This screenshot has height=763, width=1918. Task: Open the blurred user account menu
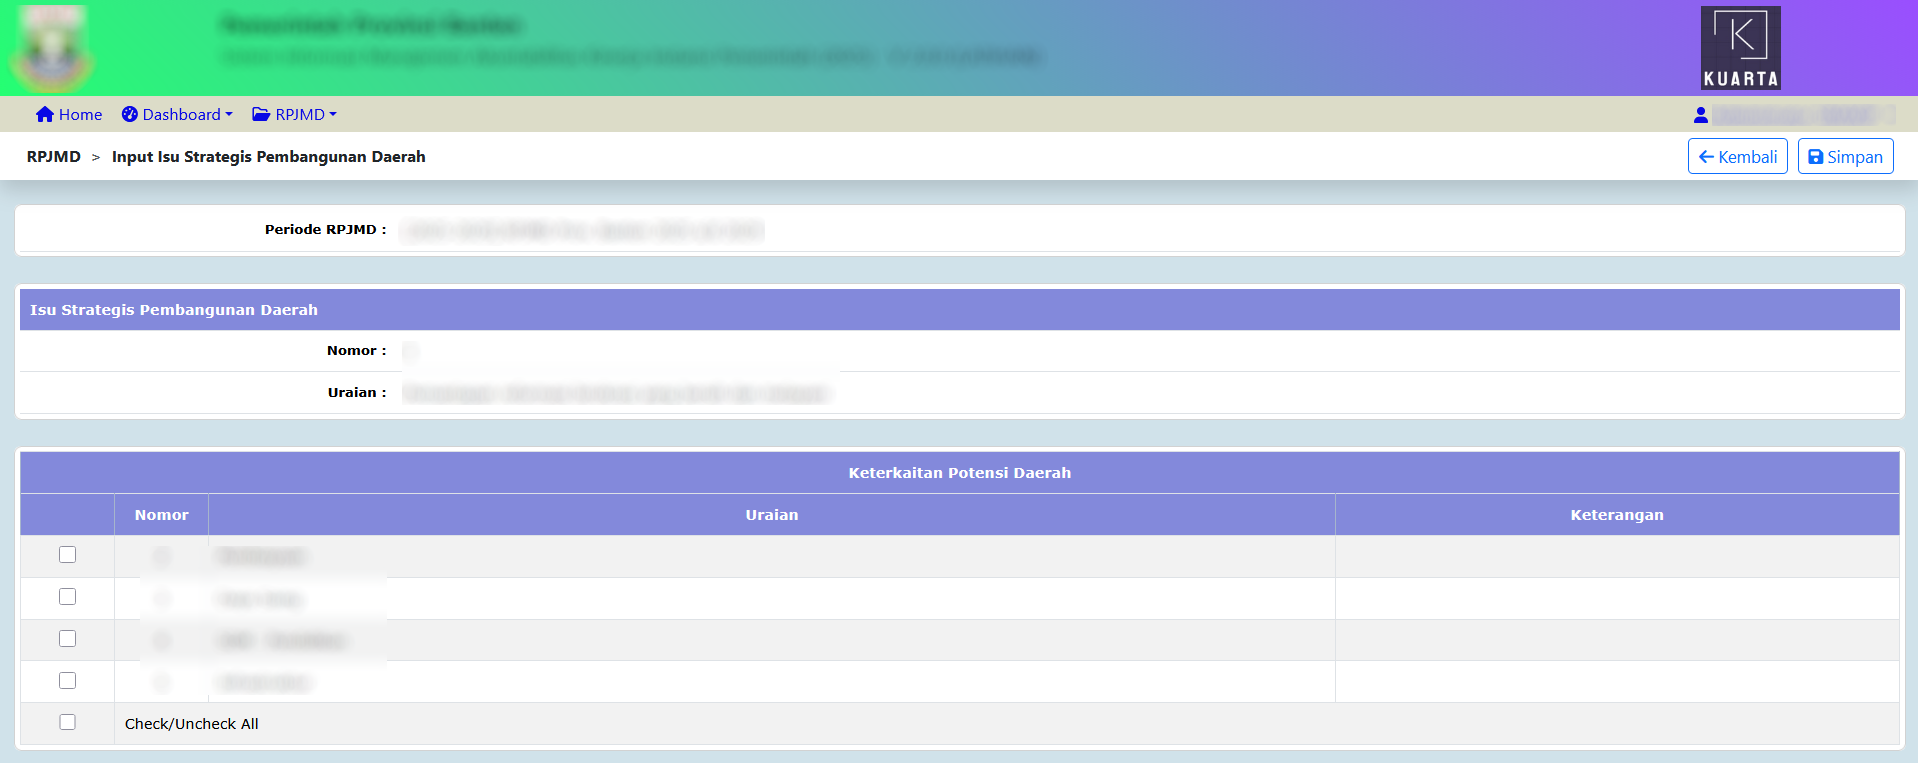tap(1802, 116)
